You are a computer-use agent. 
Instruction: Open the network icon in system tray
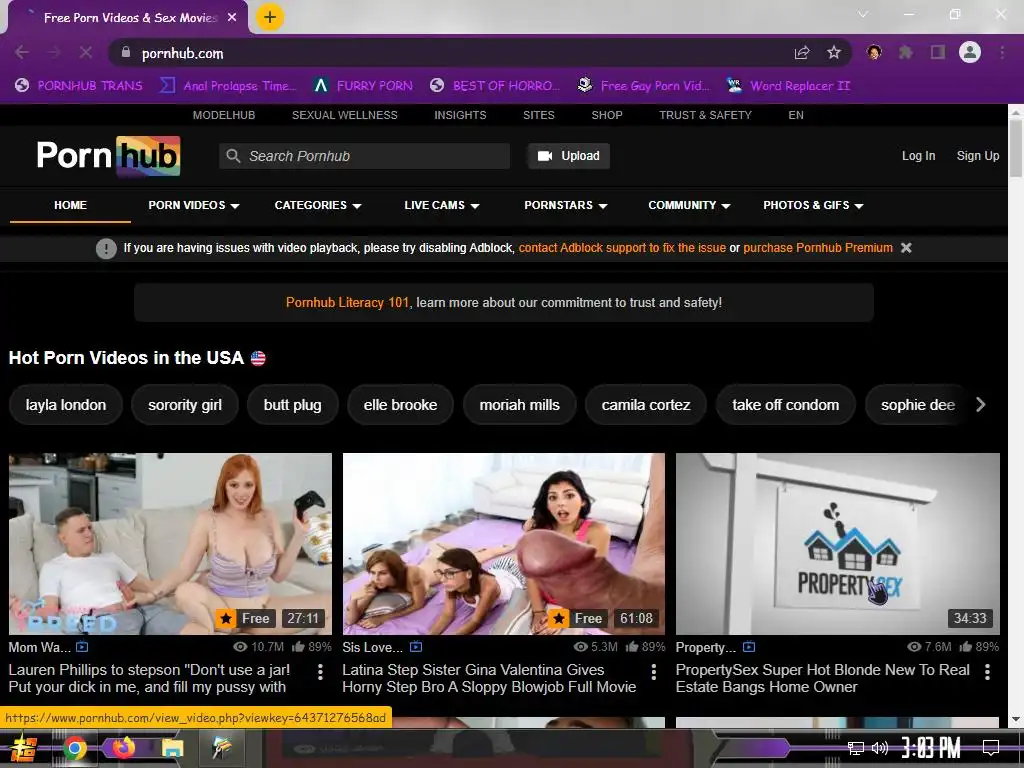(x=856, y=748)
